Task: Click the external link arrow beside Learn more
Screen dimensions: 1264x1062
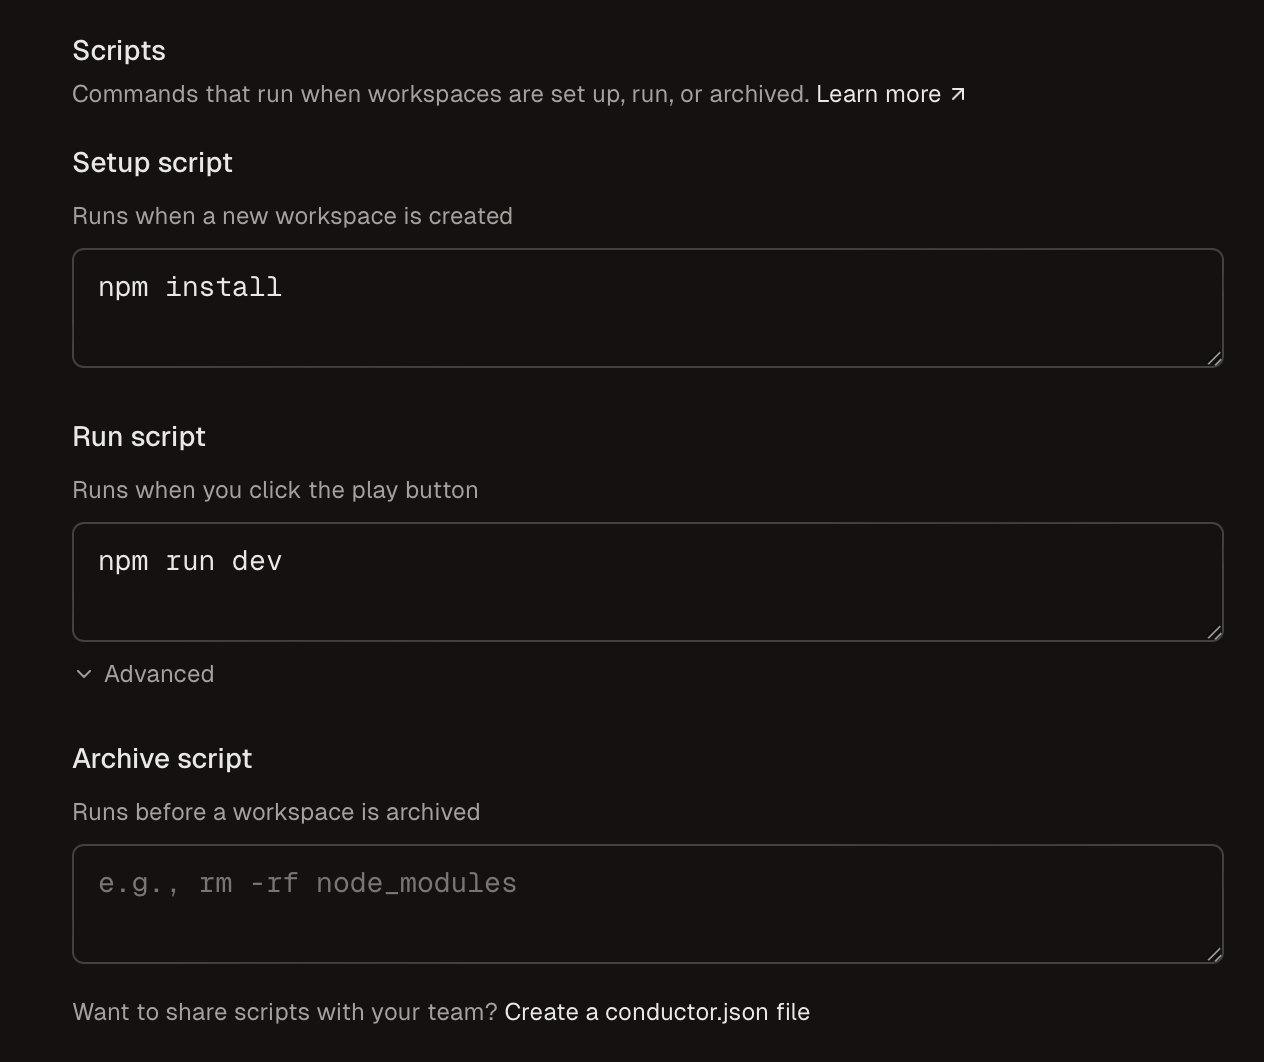Action: [x=958, y=93]
